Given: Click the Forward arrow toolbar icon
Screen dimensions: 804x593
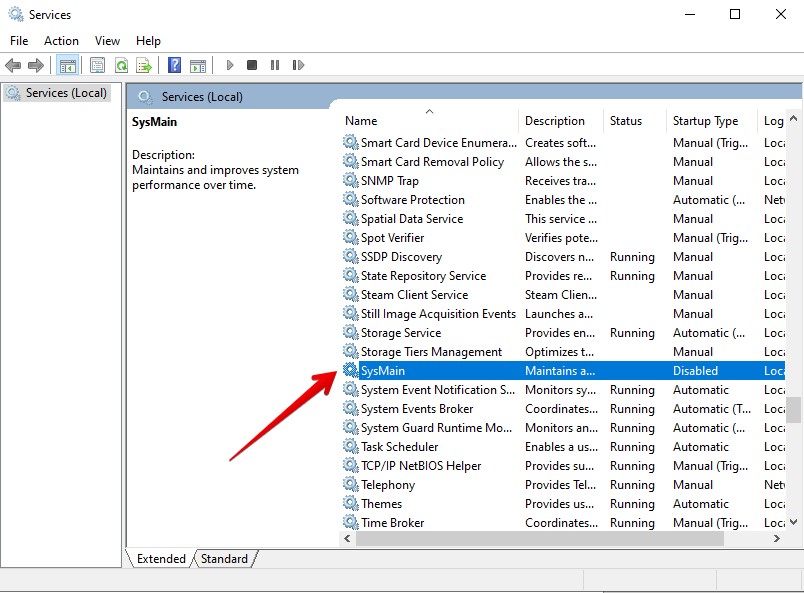Looking at the screenshot, I should click(x=36, y=65).
